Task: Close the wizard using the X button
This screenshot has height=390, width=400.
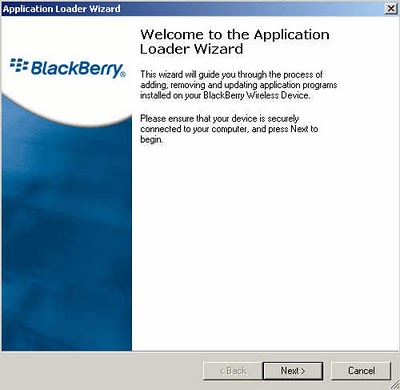Action: [391, 9]
